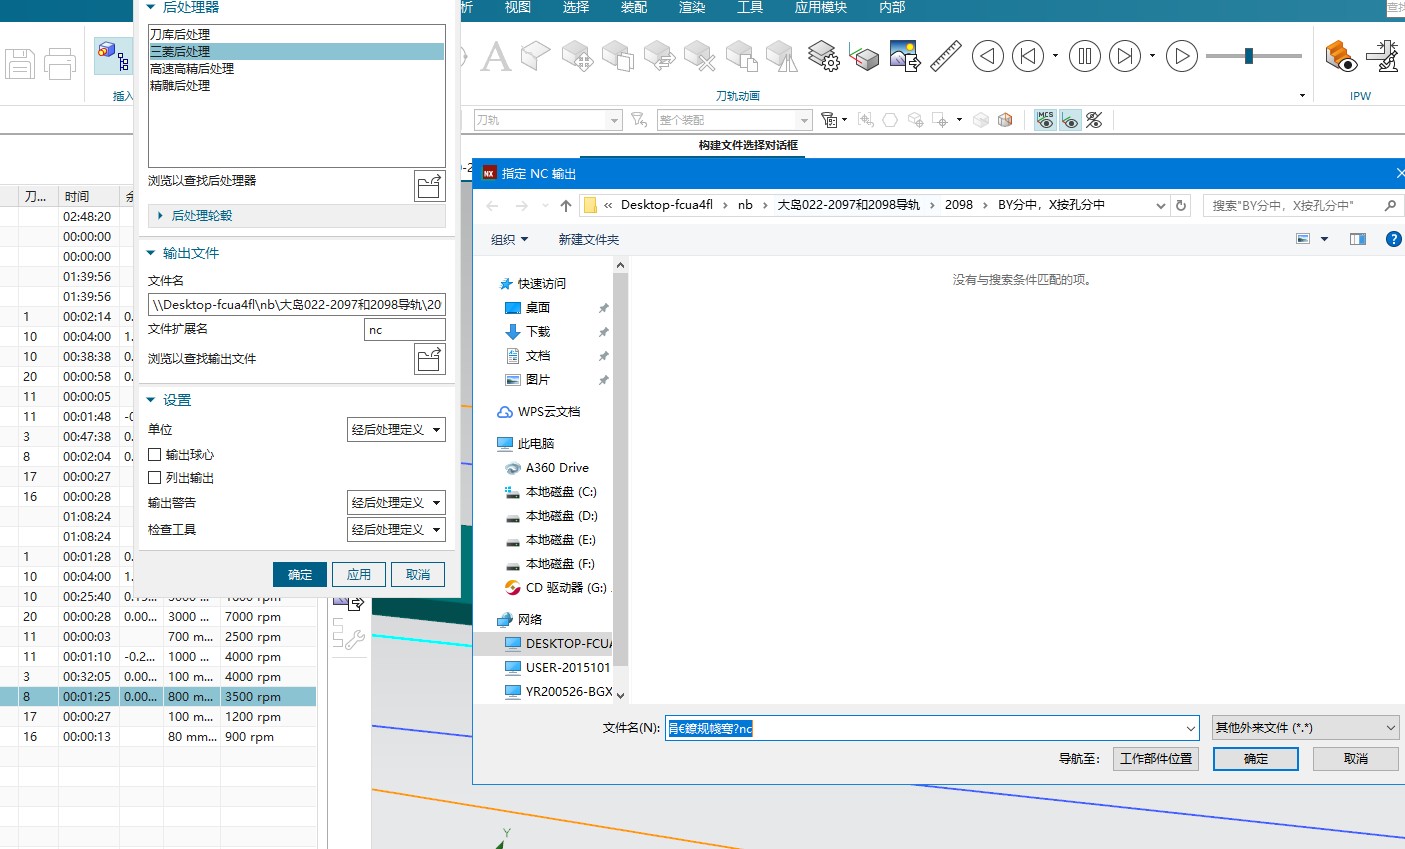Viewport: 1405px width, 849px height.
Task: Select 下载 in navigation pane
Action: (538, 332)
